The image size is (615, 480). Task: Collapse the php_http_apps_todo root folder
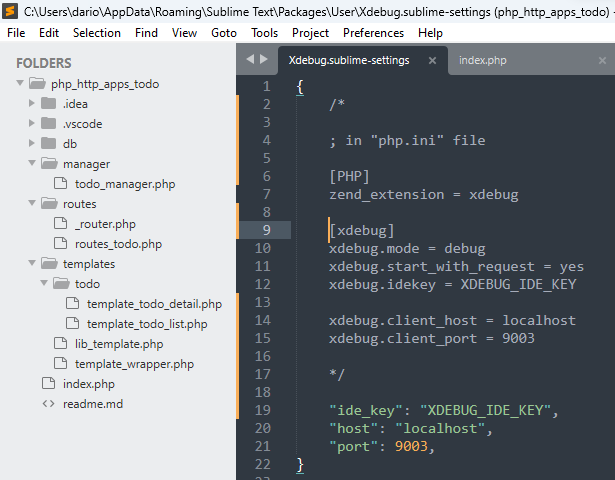[20, 83]
